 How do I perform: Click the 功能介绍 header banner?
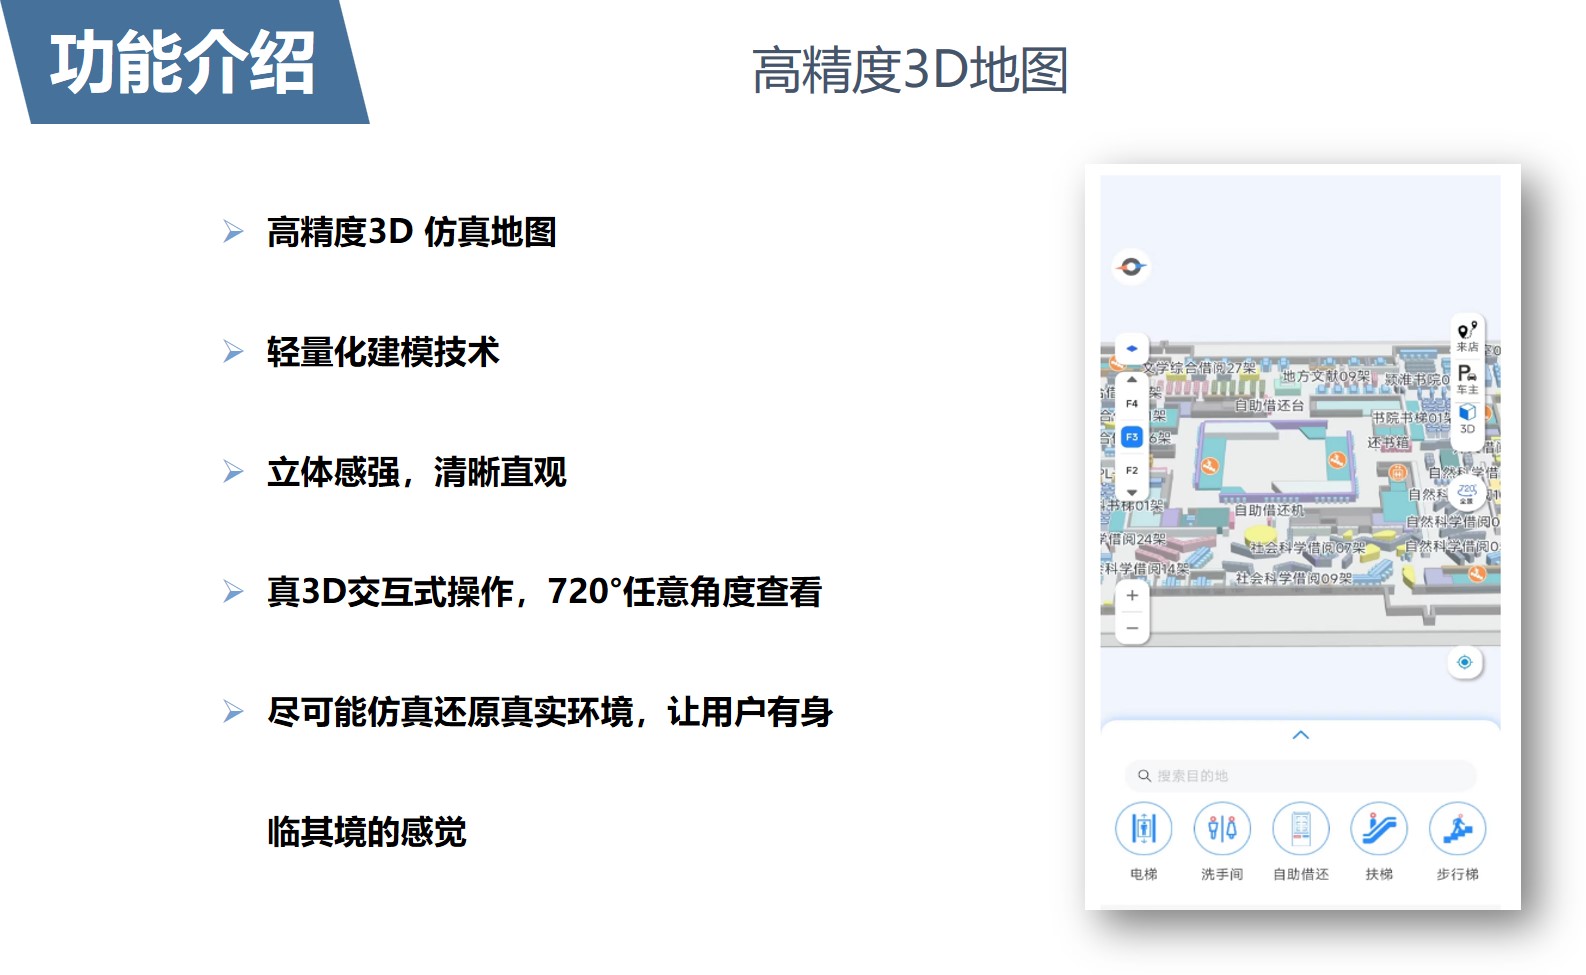184,62
